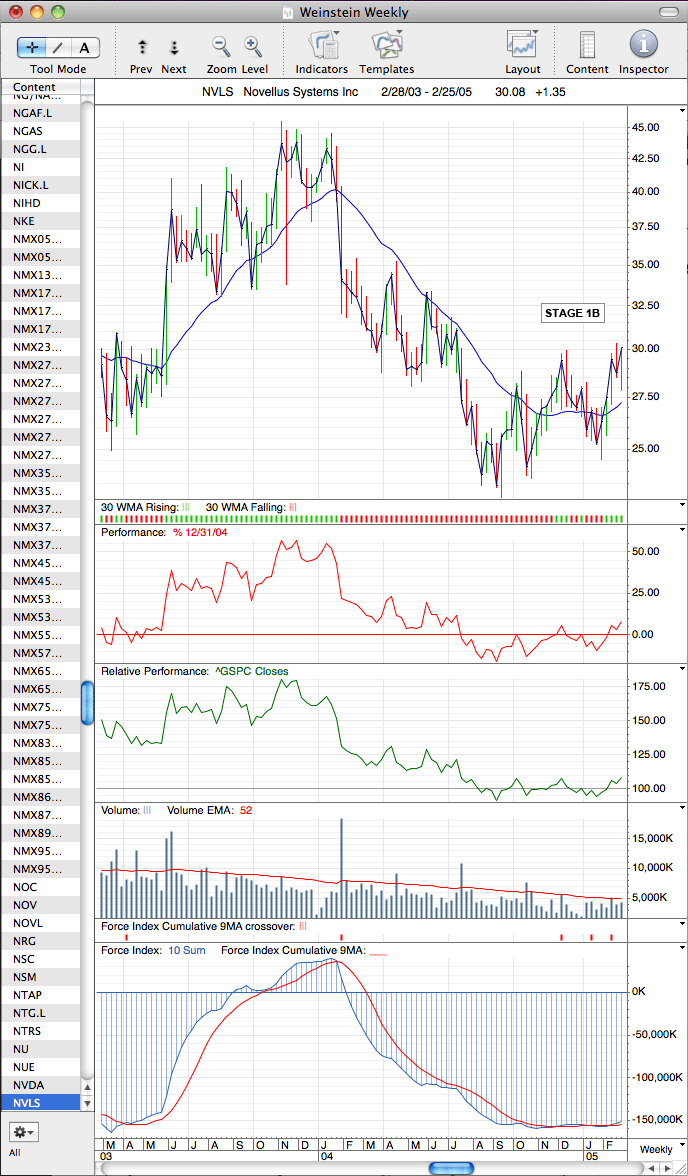Open the Volume panel dropdown triangle

coord(682,808)
